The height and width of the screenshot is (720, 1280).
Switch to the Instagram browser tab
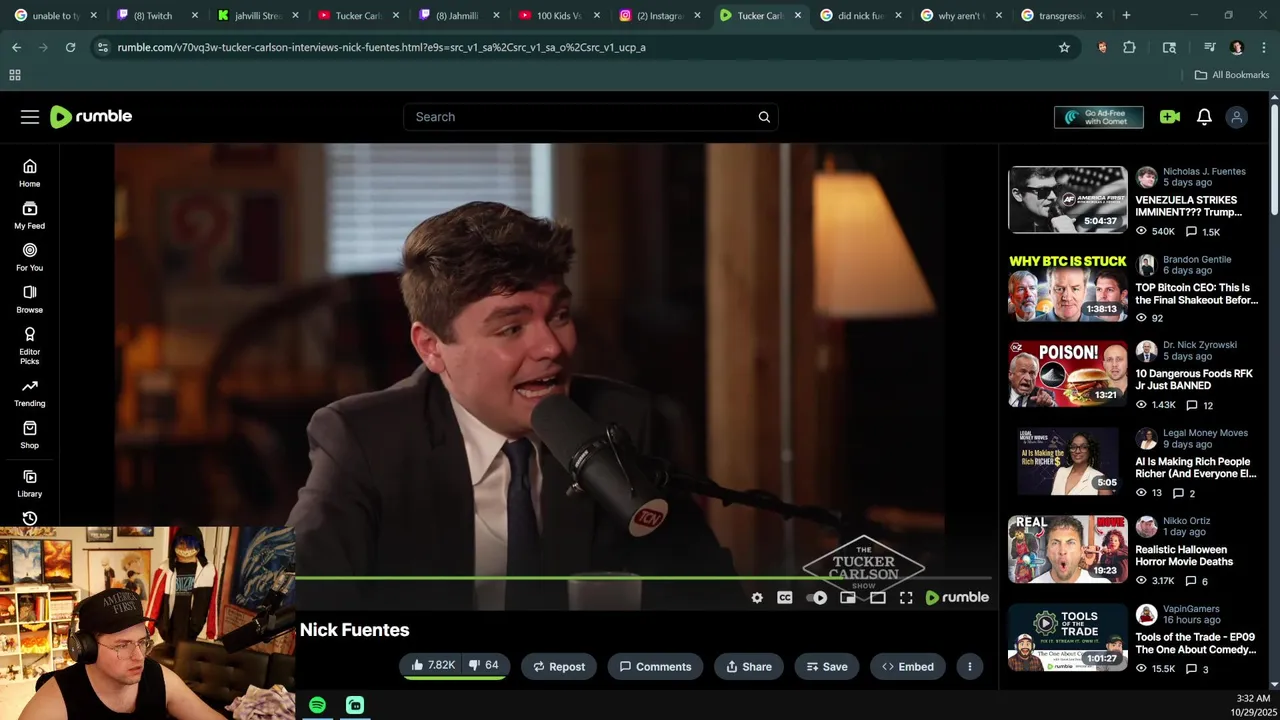[660, 15]
